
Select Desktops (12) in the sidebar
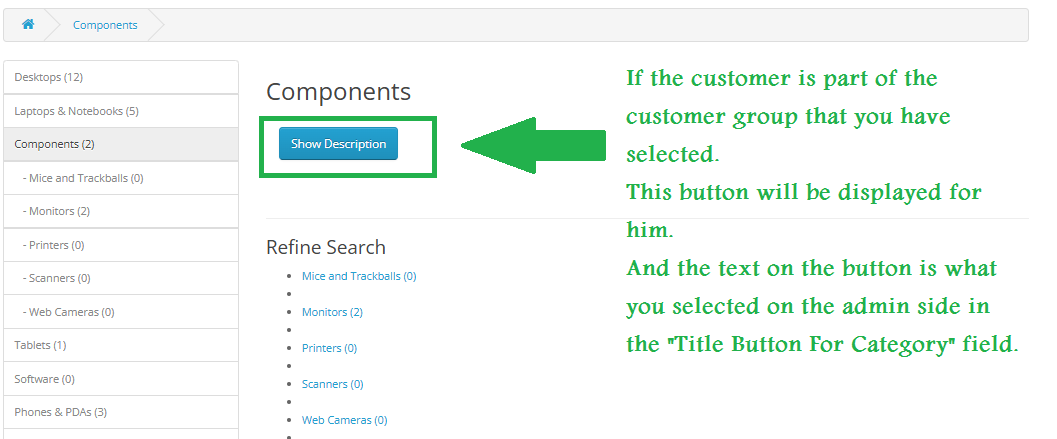(x=48, y=77)
